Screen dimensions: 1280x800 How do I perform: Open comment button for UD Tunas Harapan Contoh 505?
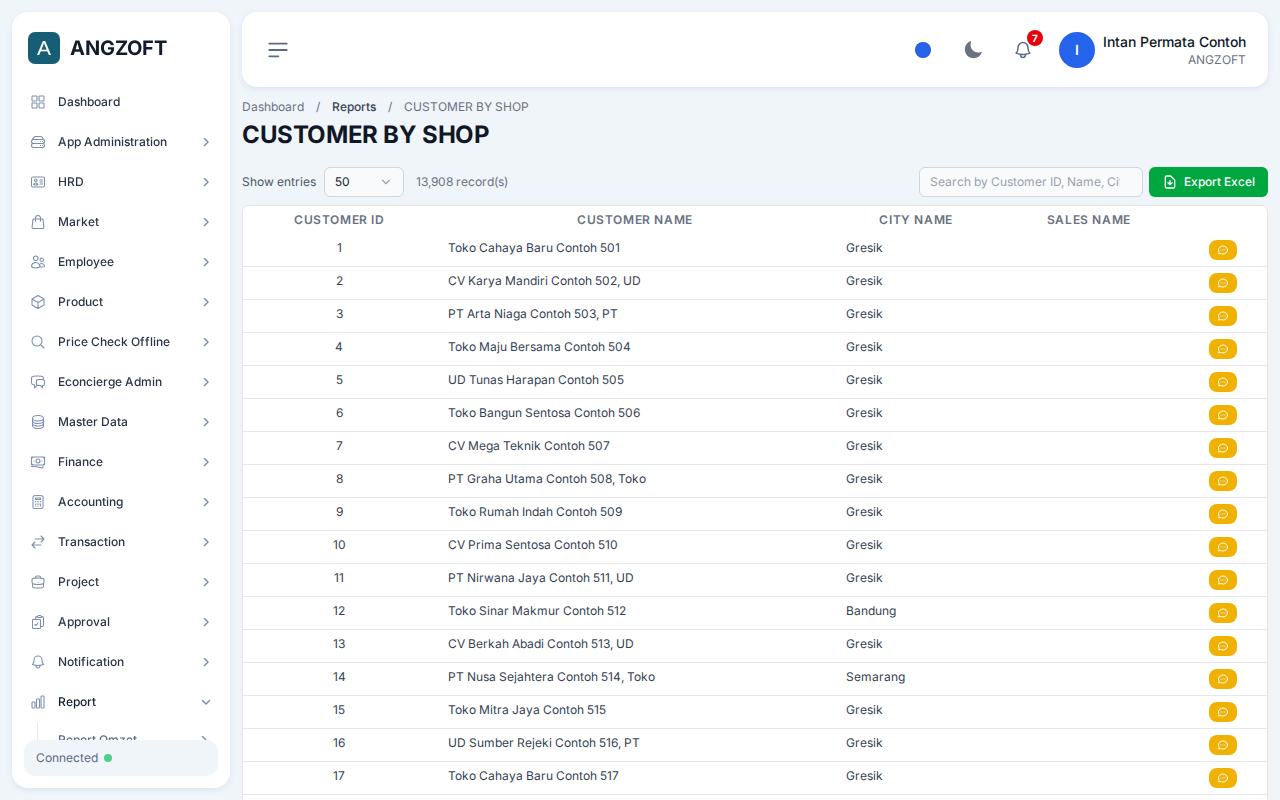1223,382
